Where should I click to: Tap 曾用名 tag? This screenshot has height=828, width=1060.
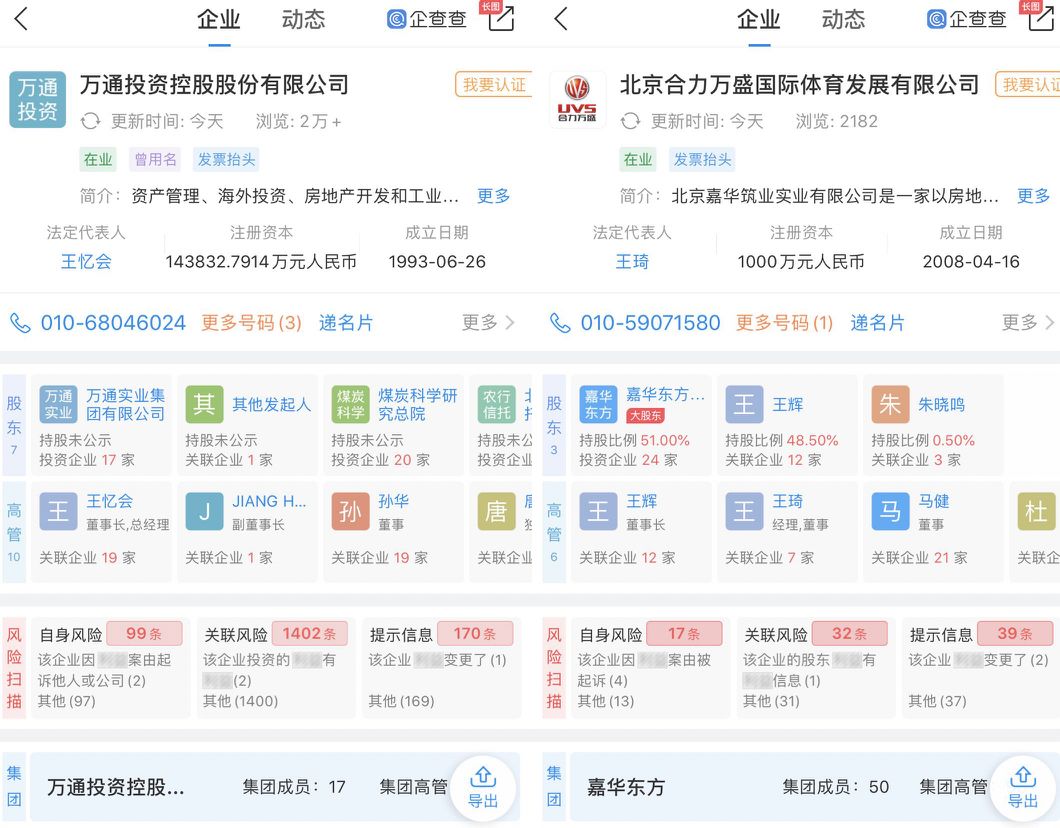(x=155, y=160)
